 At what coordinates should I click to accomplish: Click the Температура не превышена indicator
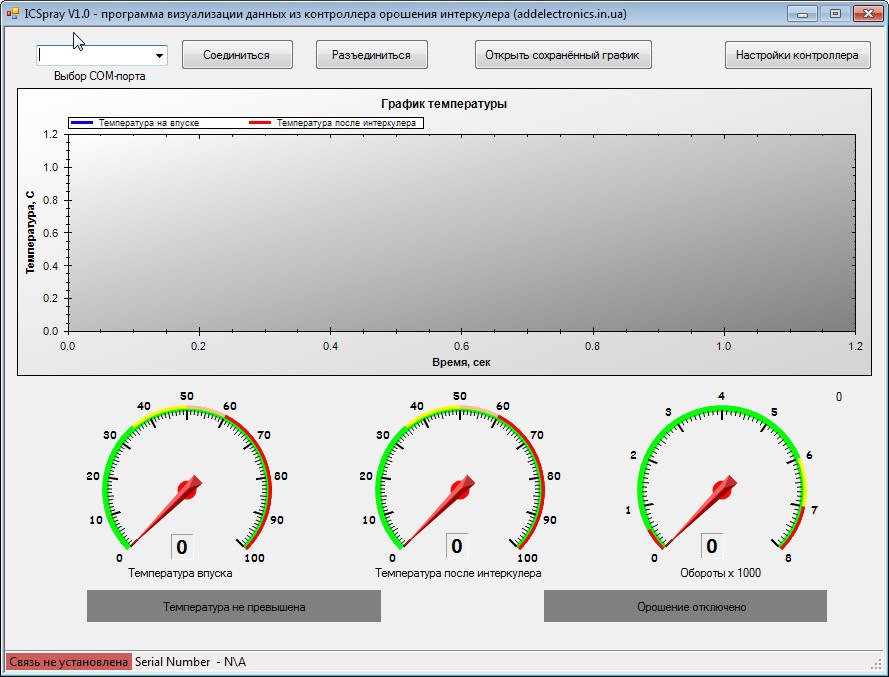233,606
